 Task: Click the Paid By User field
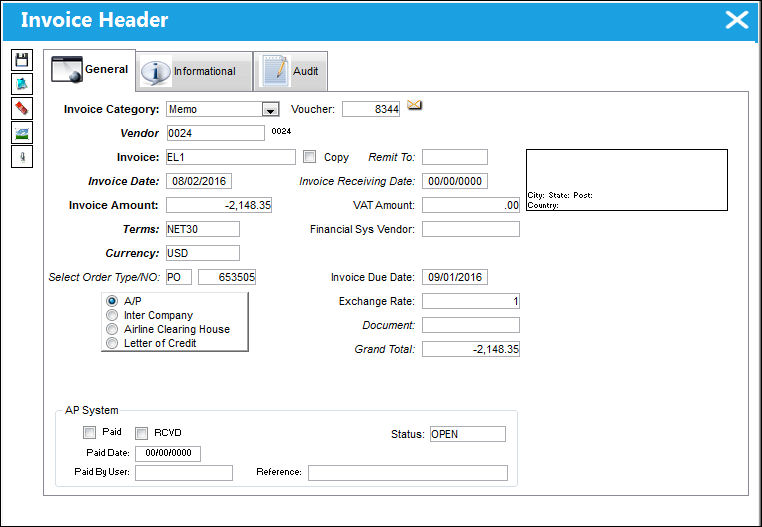[x=184, y=473]
